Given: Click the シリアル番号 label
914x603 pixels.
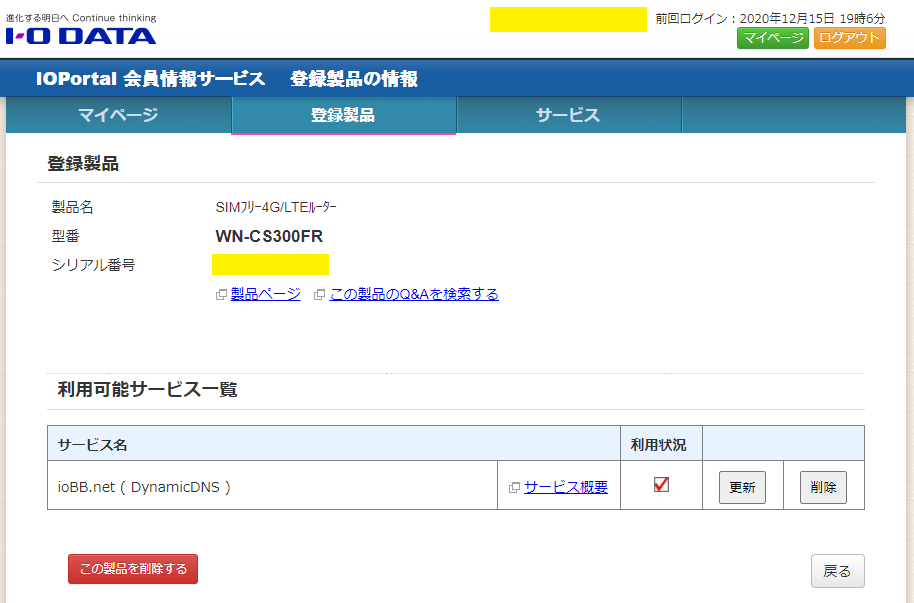Looking at the screenshot, I should [93, 265].
